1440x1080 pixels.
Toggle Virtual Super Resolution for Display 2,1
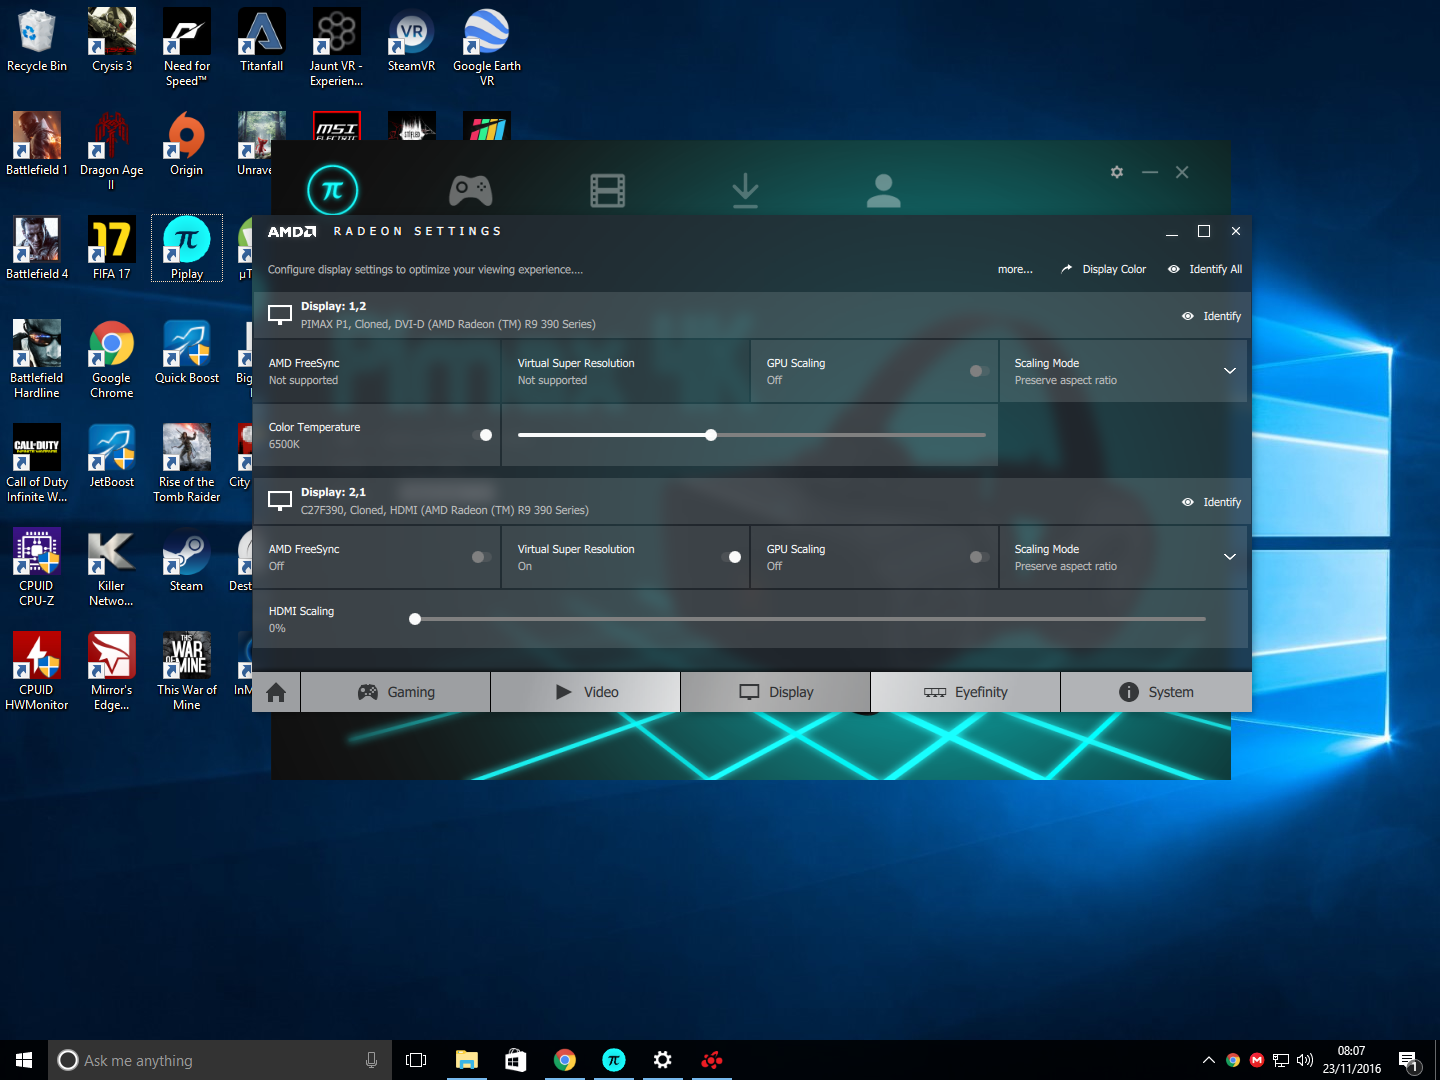732,557
